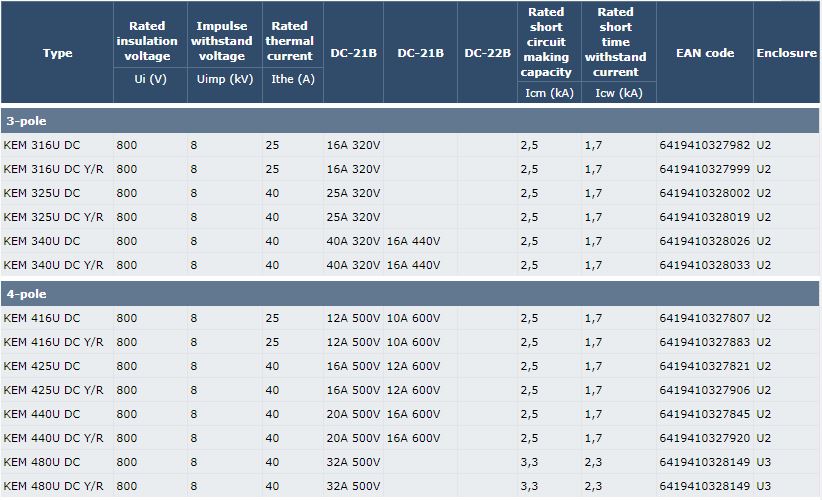
Task: Select "2,3" Icw value in KEM 480U DC Y/R row
Action: pos(593,486)
